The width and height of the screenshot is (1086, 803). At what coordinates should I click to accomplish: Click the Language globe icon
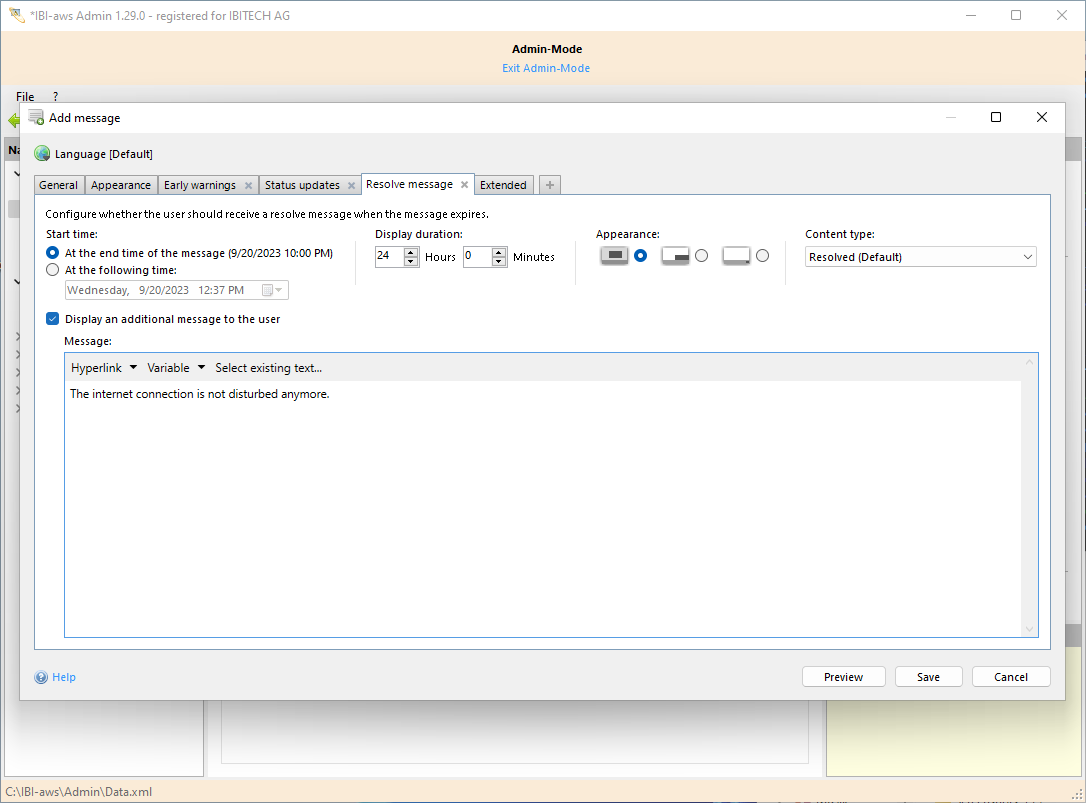click(x=42, y=154)
